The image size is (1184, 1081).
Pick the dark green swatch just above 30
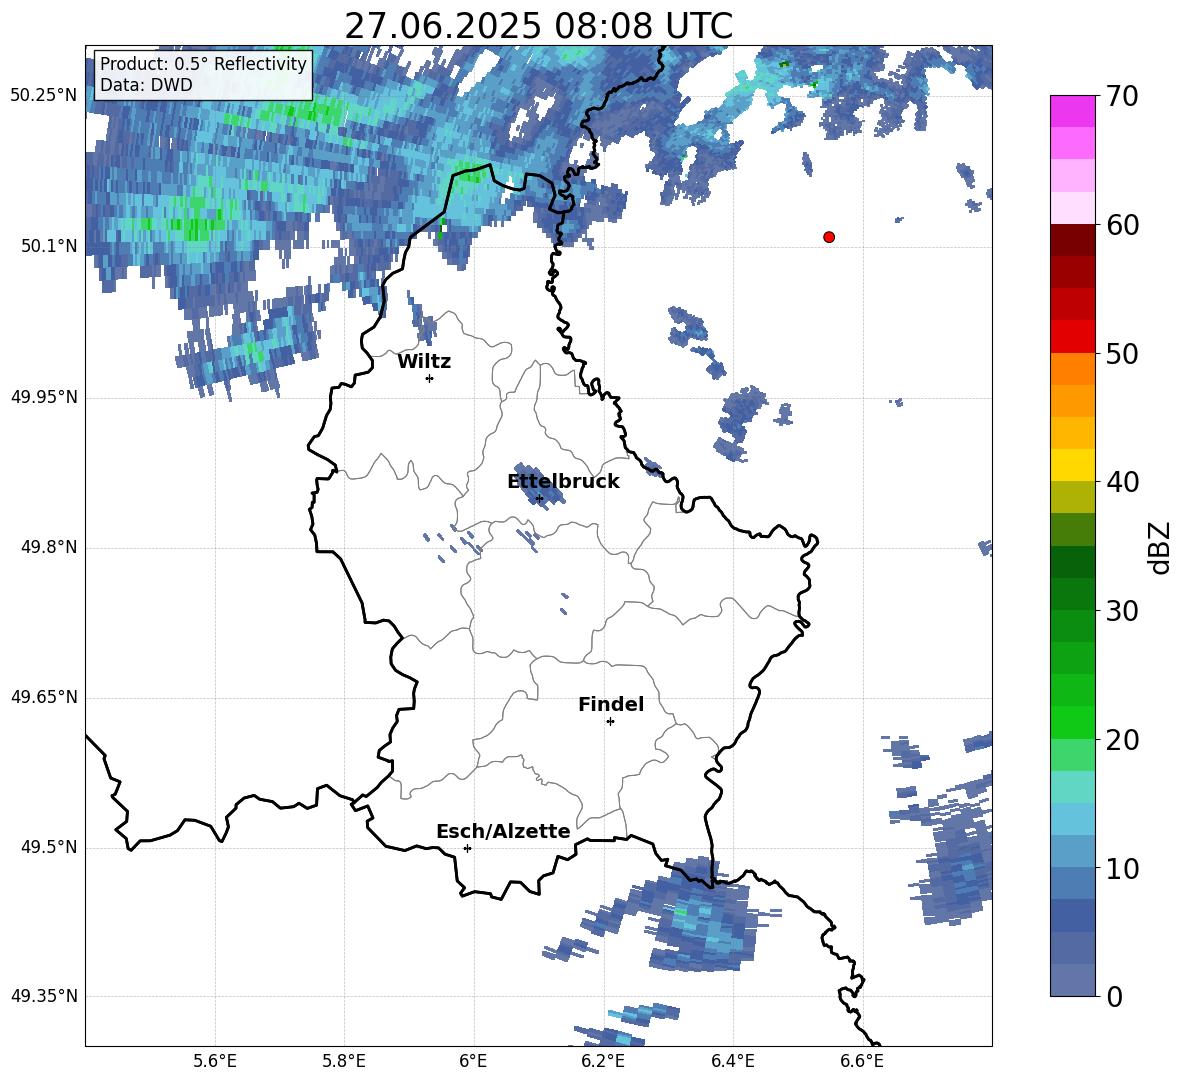coord(1072,593)
